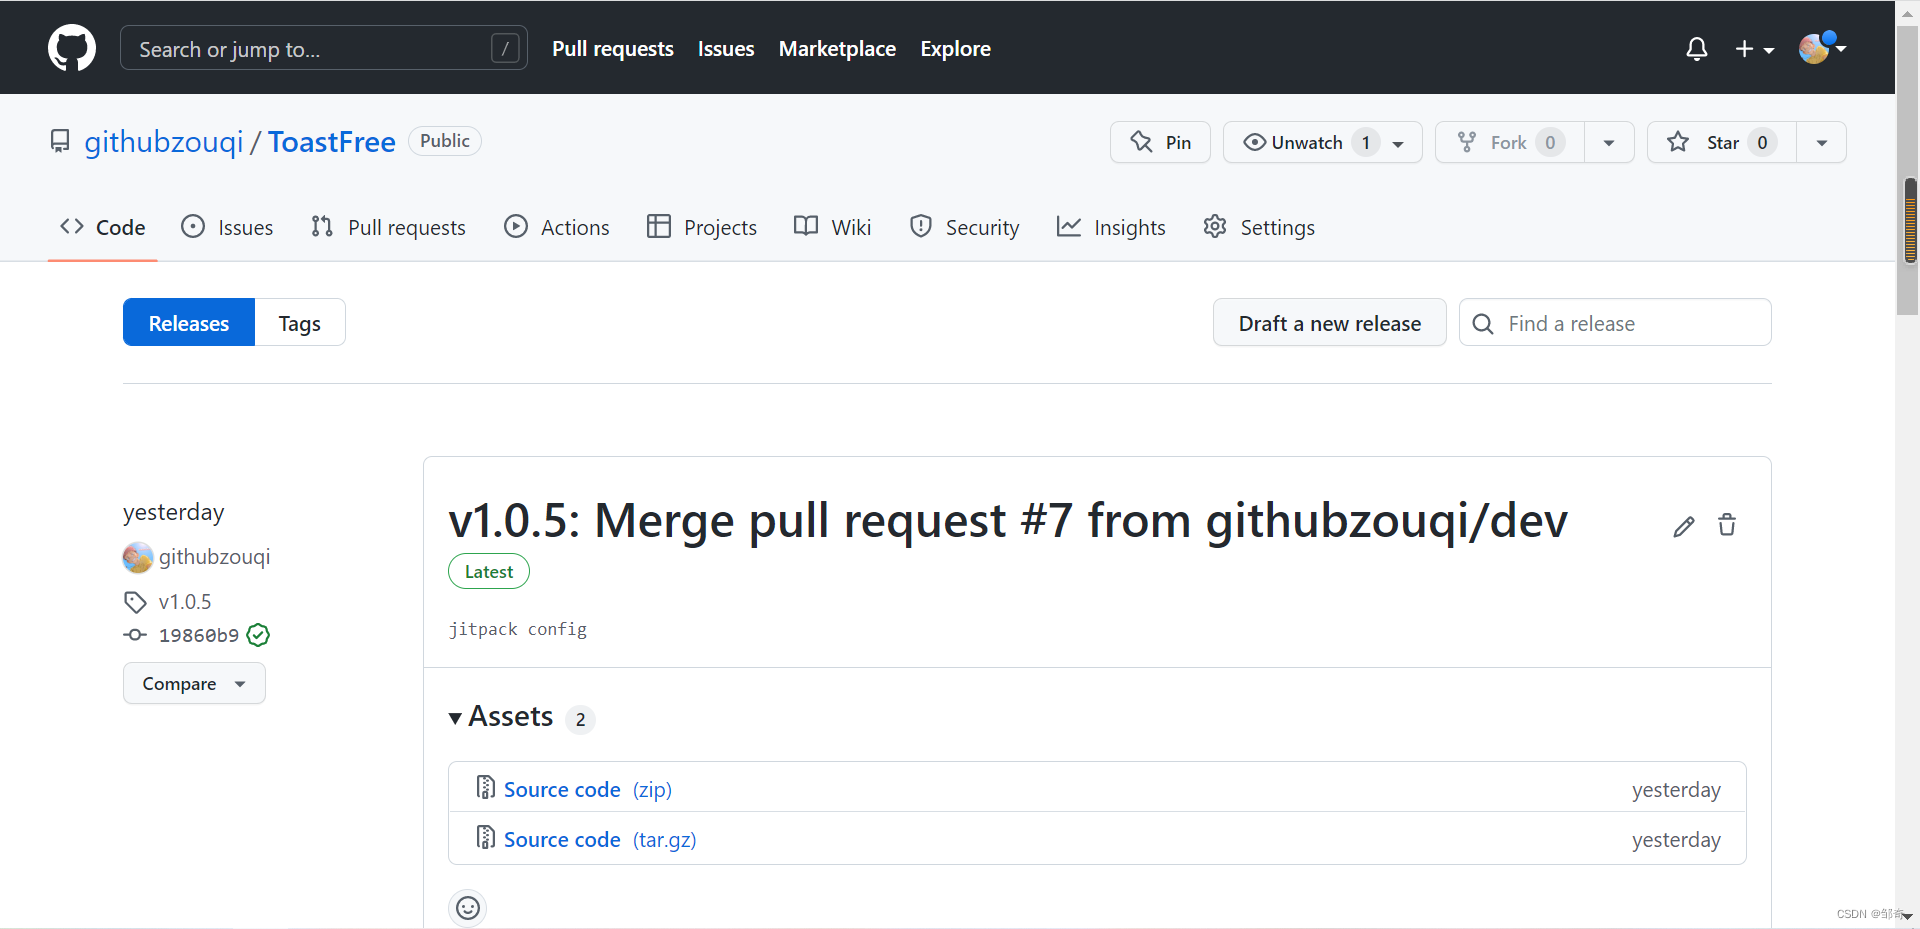Open the ToastFree repository link
This screenshot has height=929, width=1920.
coord(332,142)
